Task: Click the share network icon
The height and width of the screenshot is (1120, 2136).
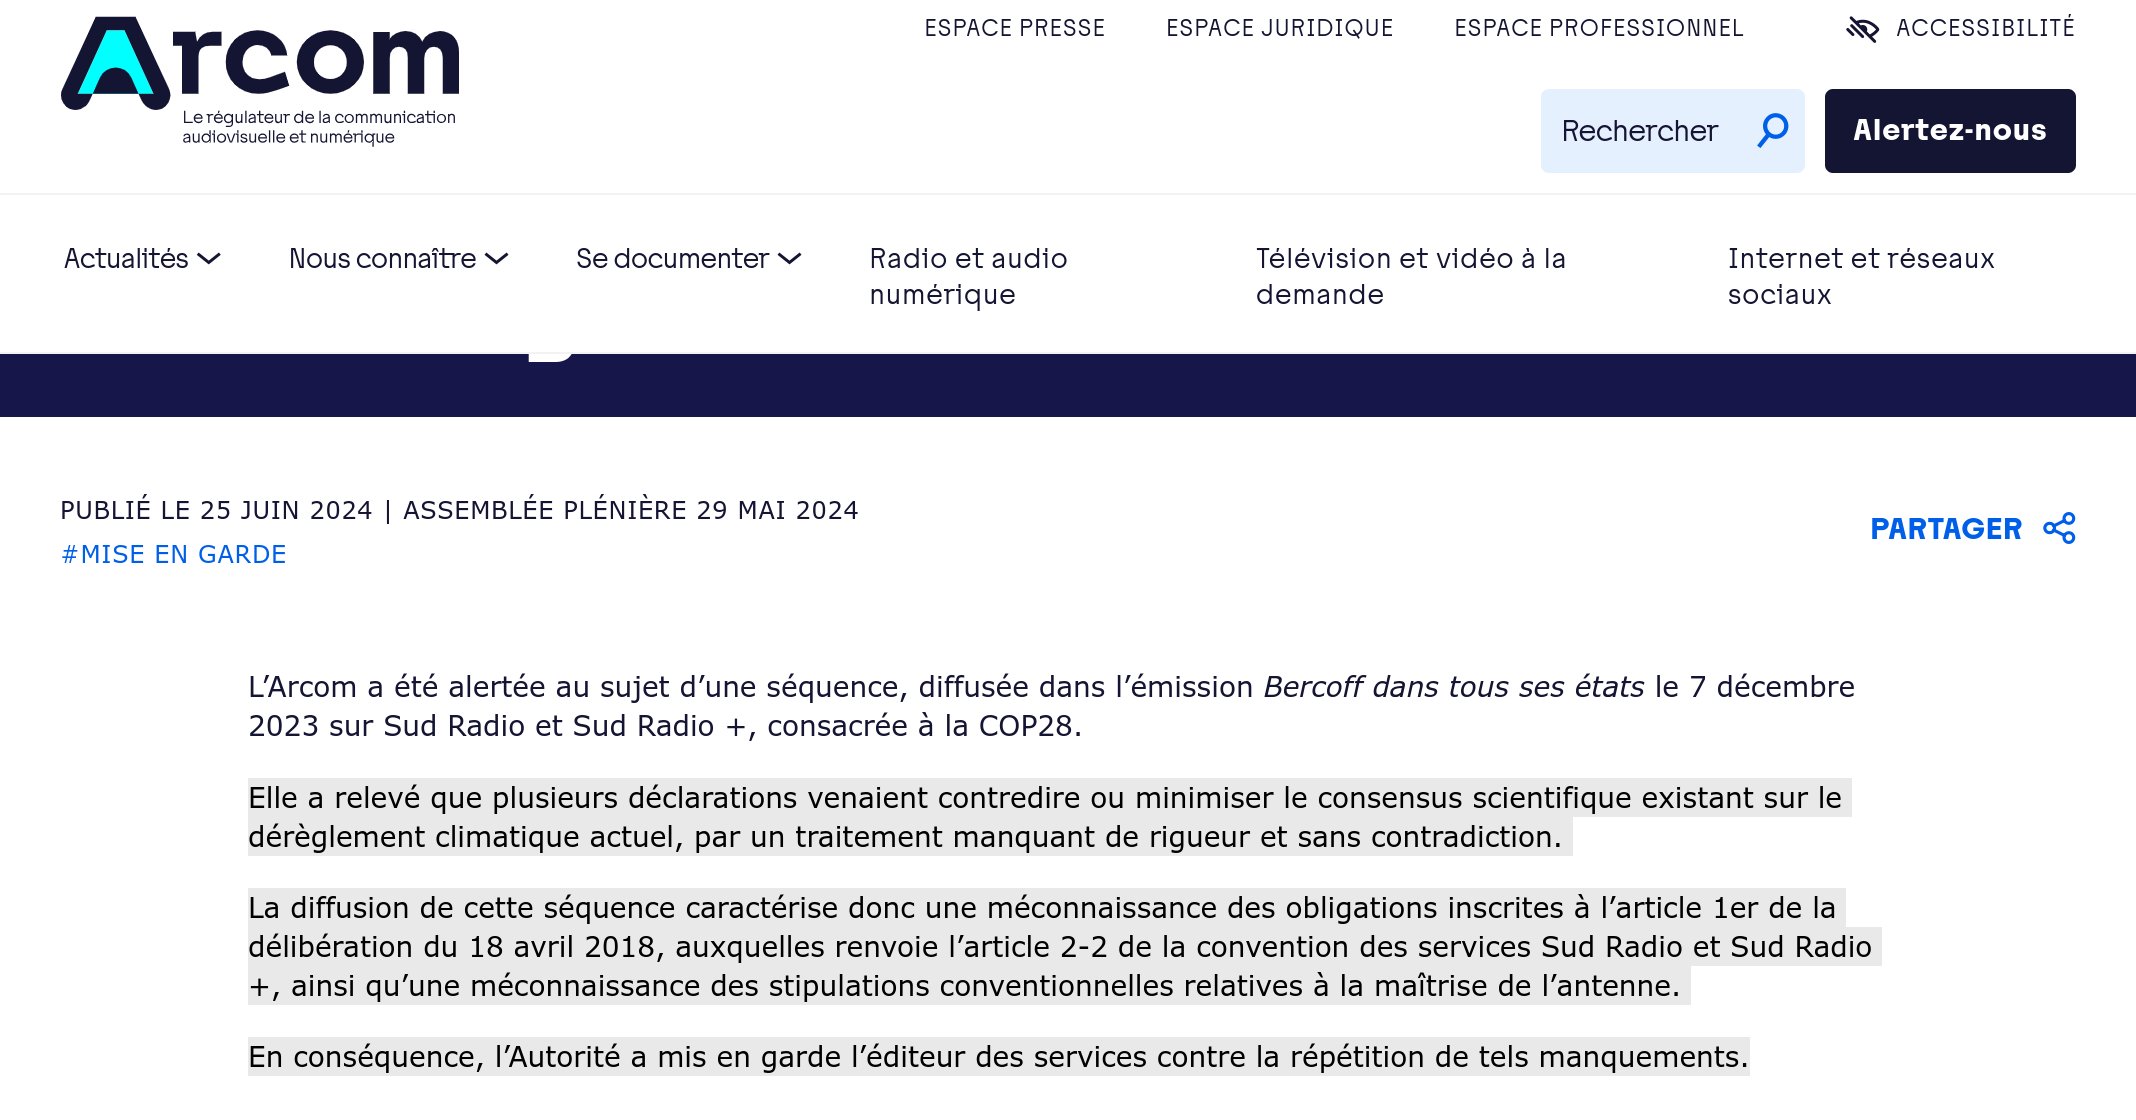Action: pyautogui.click(x=2059, y=528)
